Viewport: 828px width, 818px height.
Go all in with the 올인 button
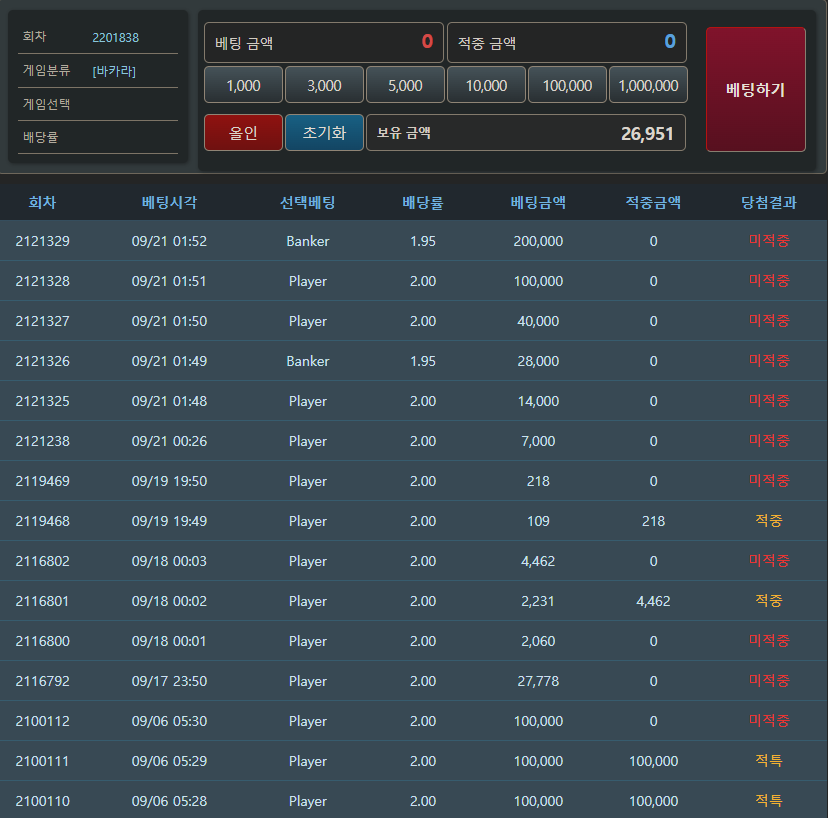pyautogui.click(x=243, y=133)
